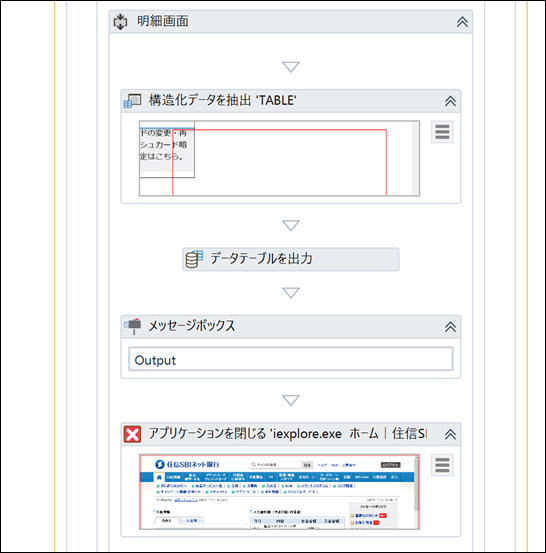Select the データテーブルを出力 activity

coord(291,259)
